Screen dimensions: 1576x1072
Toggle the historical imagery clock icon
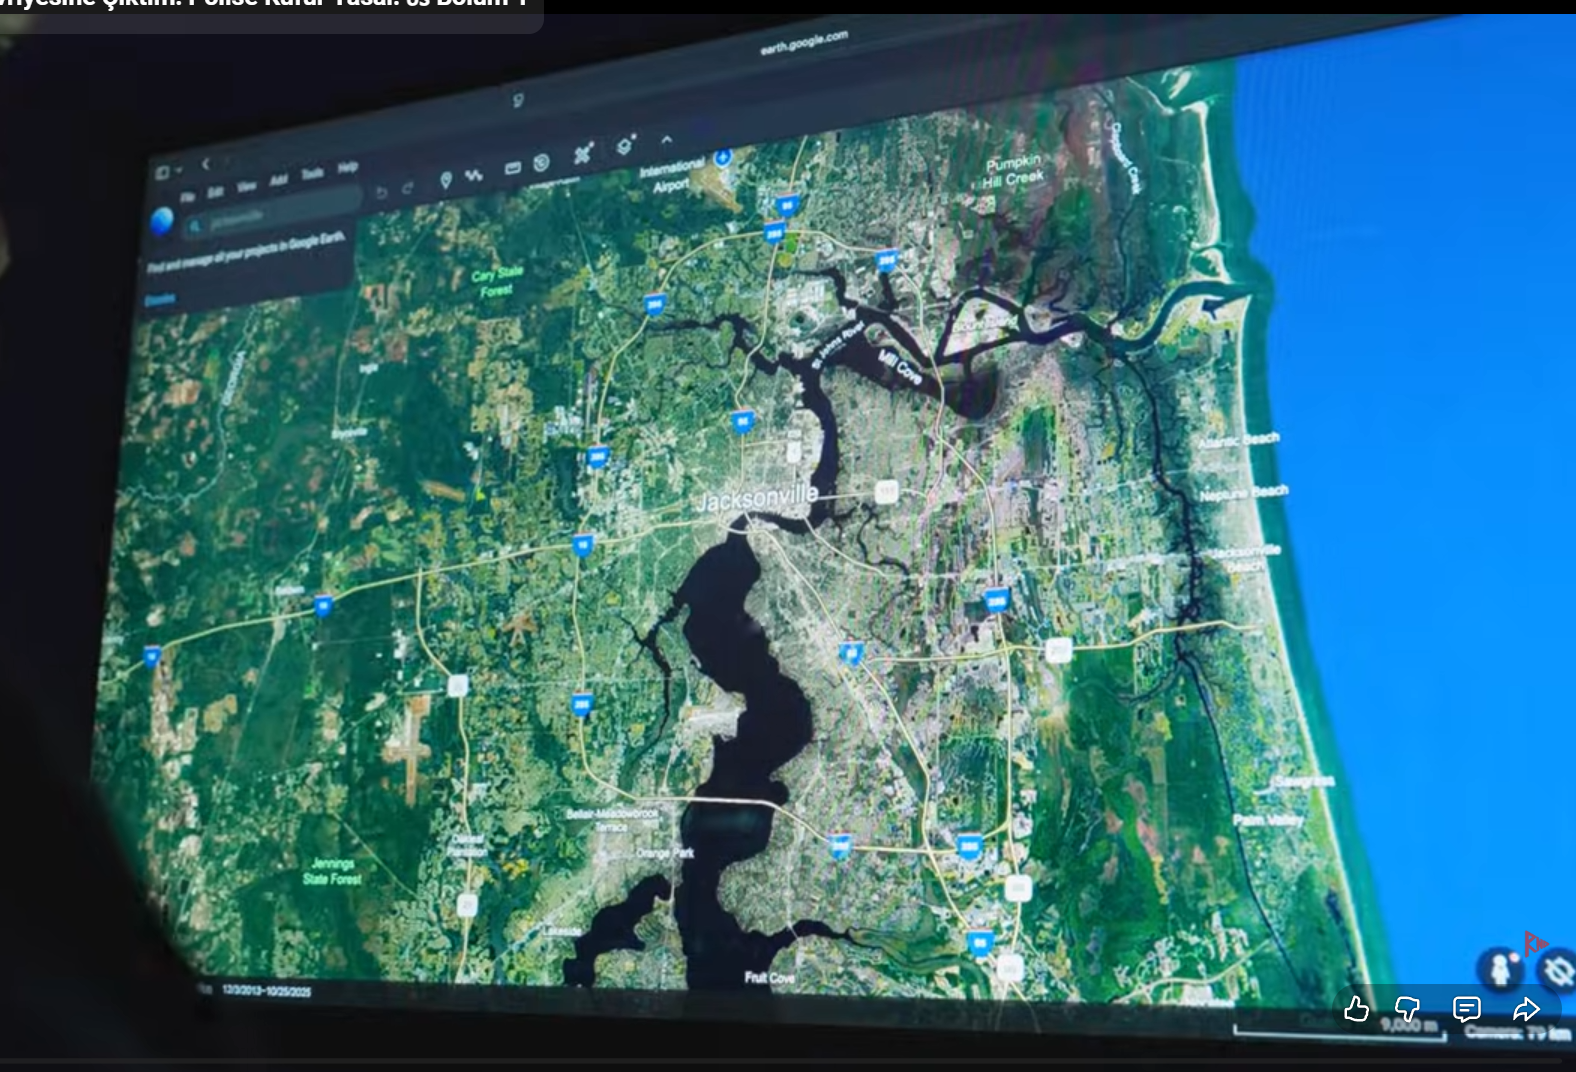[541, 162]
